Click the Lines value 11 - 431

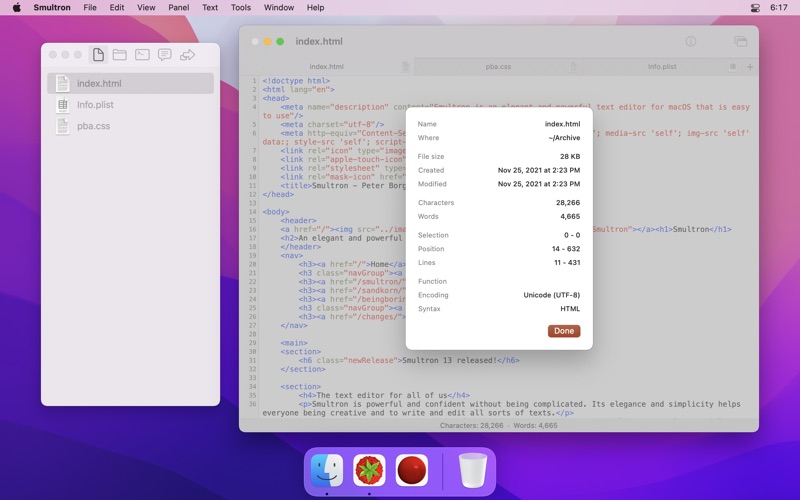567,263
